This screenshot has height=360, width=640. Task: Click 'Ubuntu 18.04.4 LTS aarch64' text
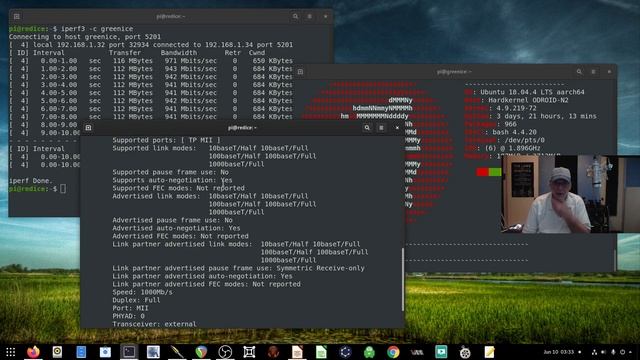pos(532,92)
